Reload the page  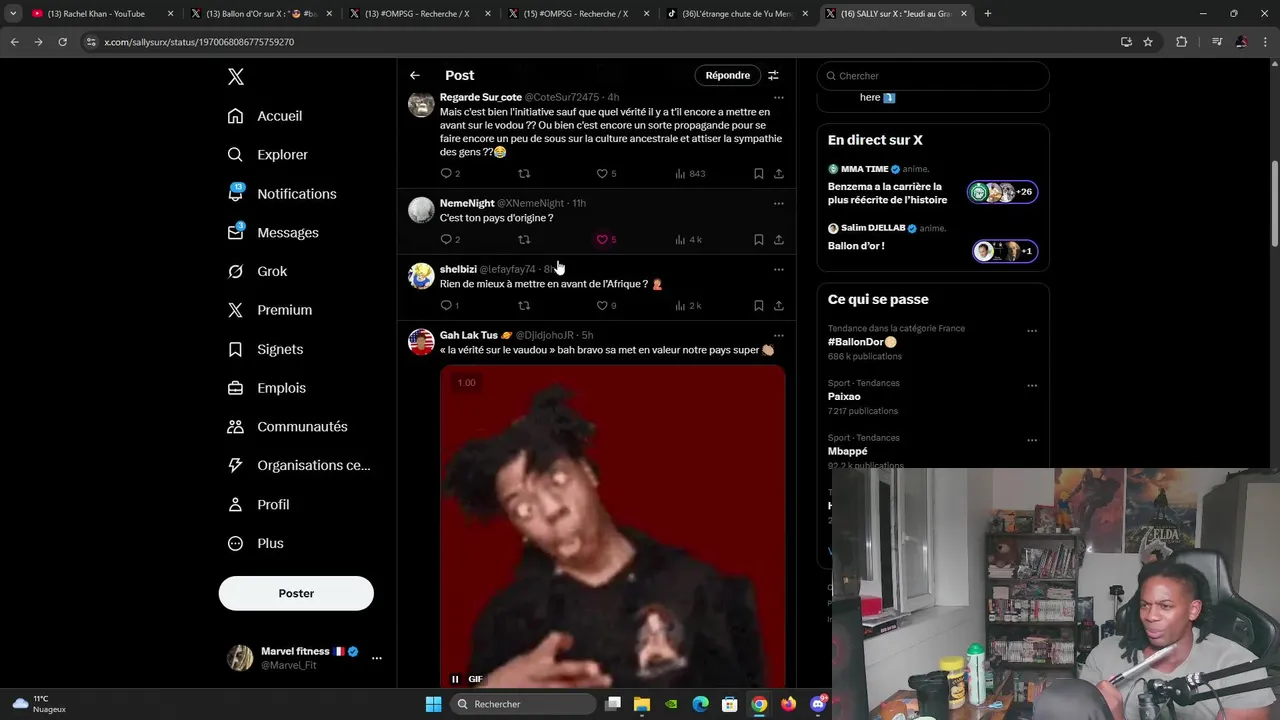62,42
